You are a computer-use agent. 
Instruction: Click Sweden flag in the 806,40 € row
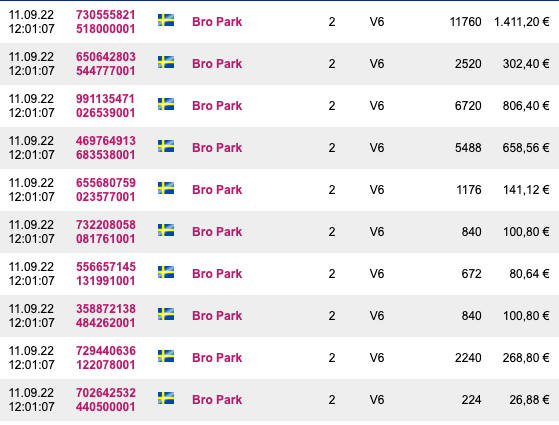(166, 104)
